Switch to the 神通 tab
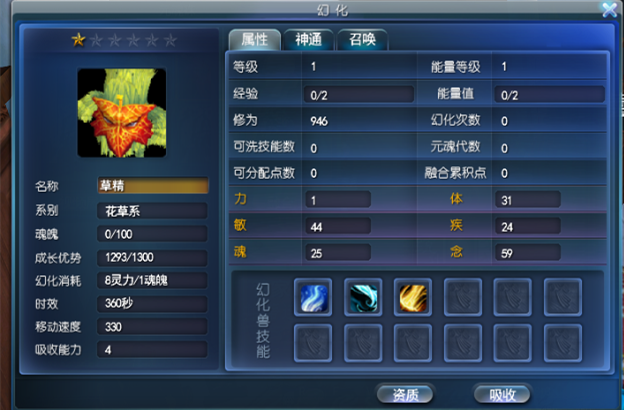The height and width of the screenshot is (410, 624). [308, 40]
